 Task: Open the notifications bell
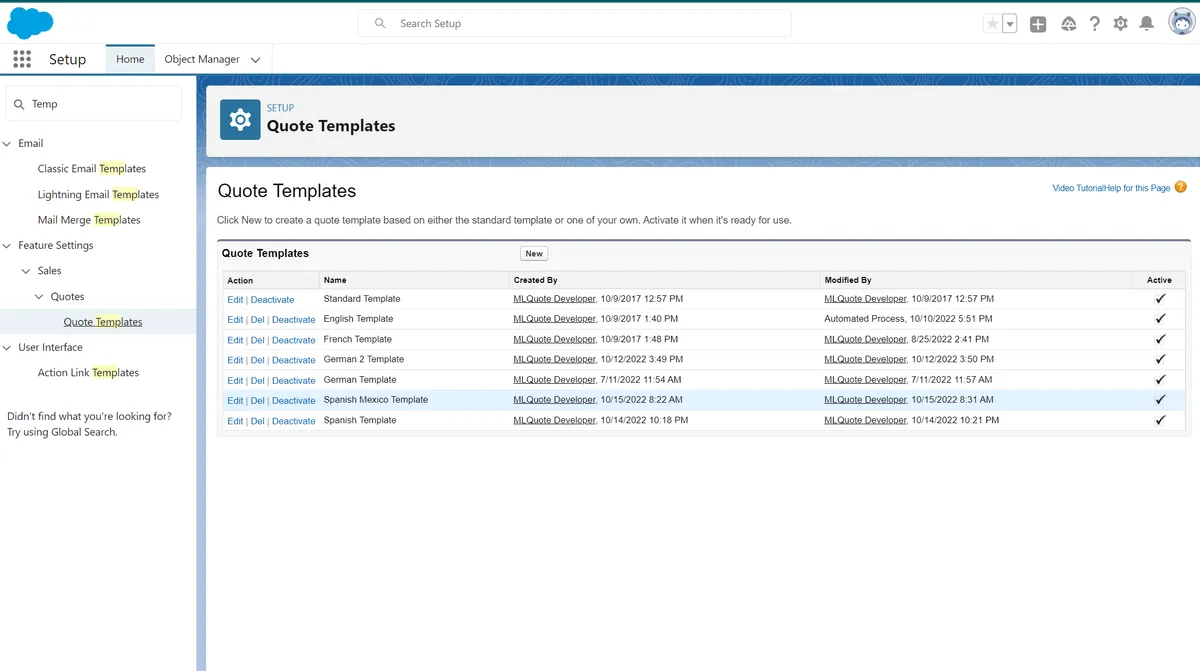point(1147,24)
